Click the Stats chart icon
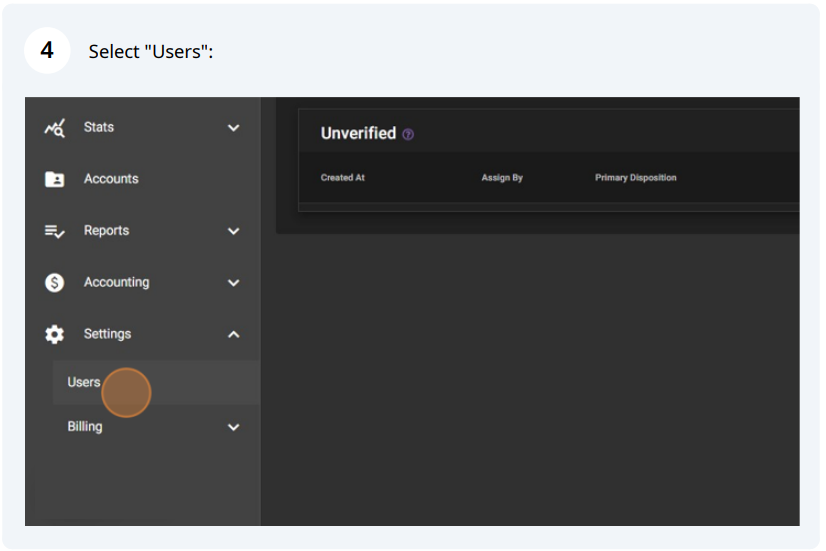826x551 pixels. [54, 127]
